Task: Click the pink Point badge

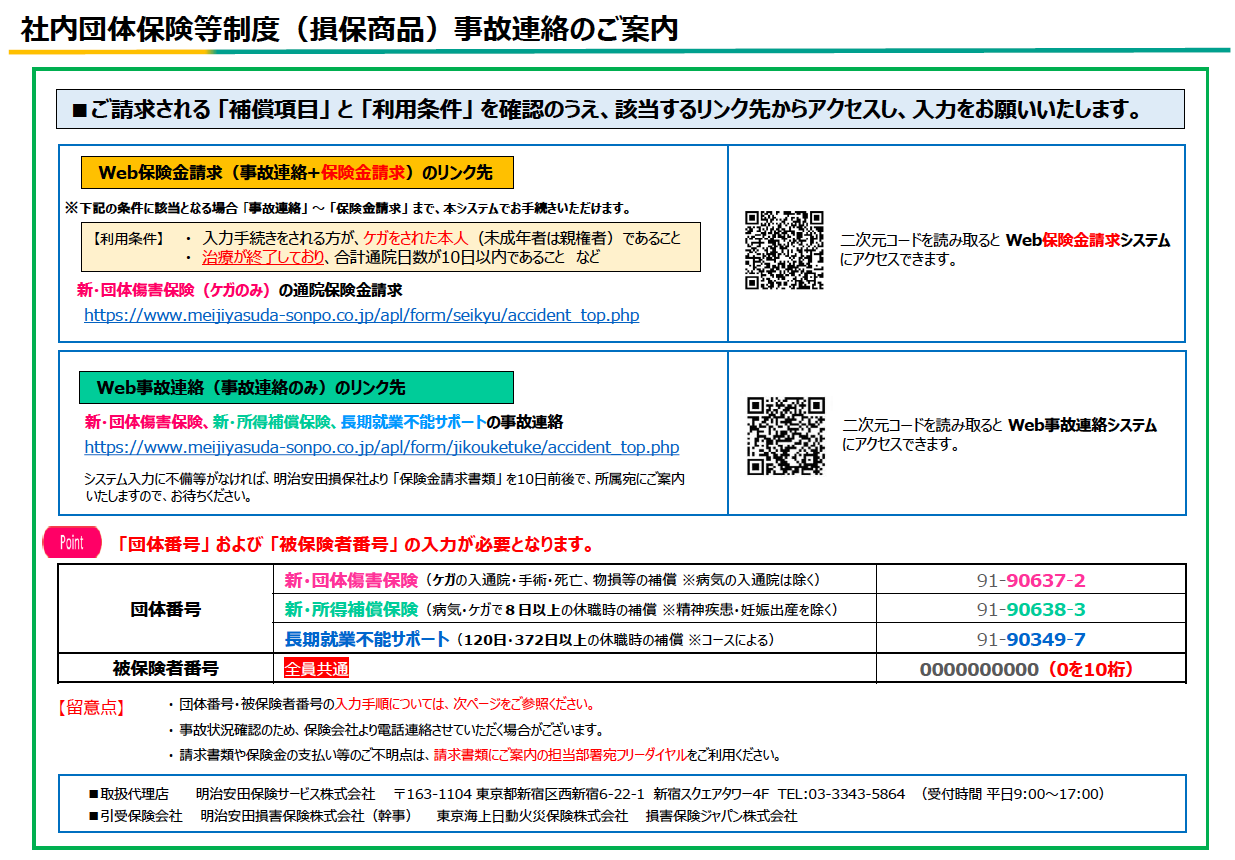Action: (x=72, y=543)
